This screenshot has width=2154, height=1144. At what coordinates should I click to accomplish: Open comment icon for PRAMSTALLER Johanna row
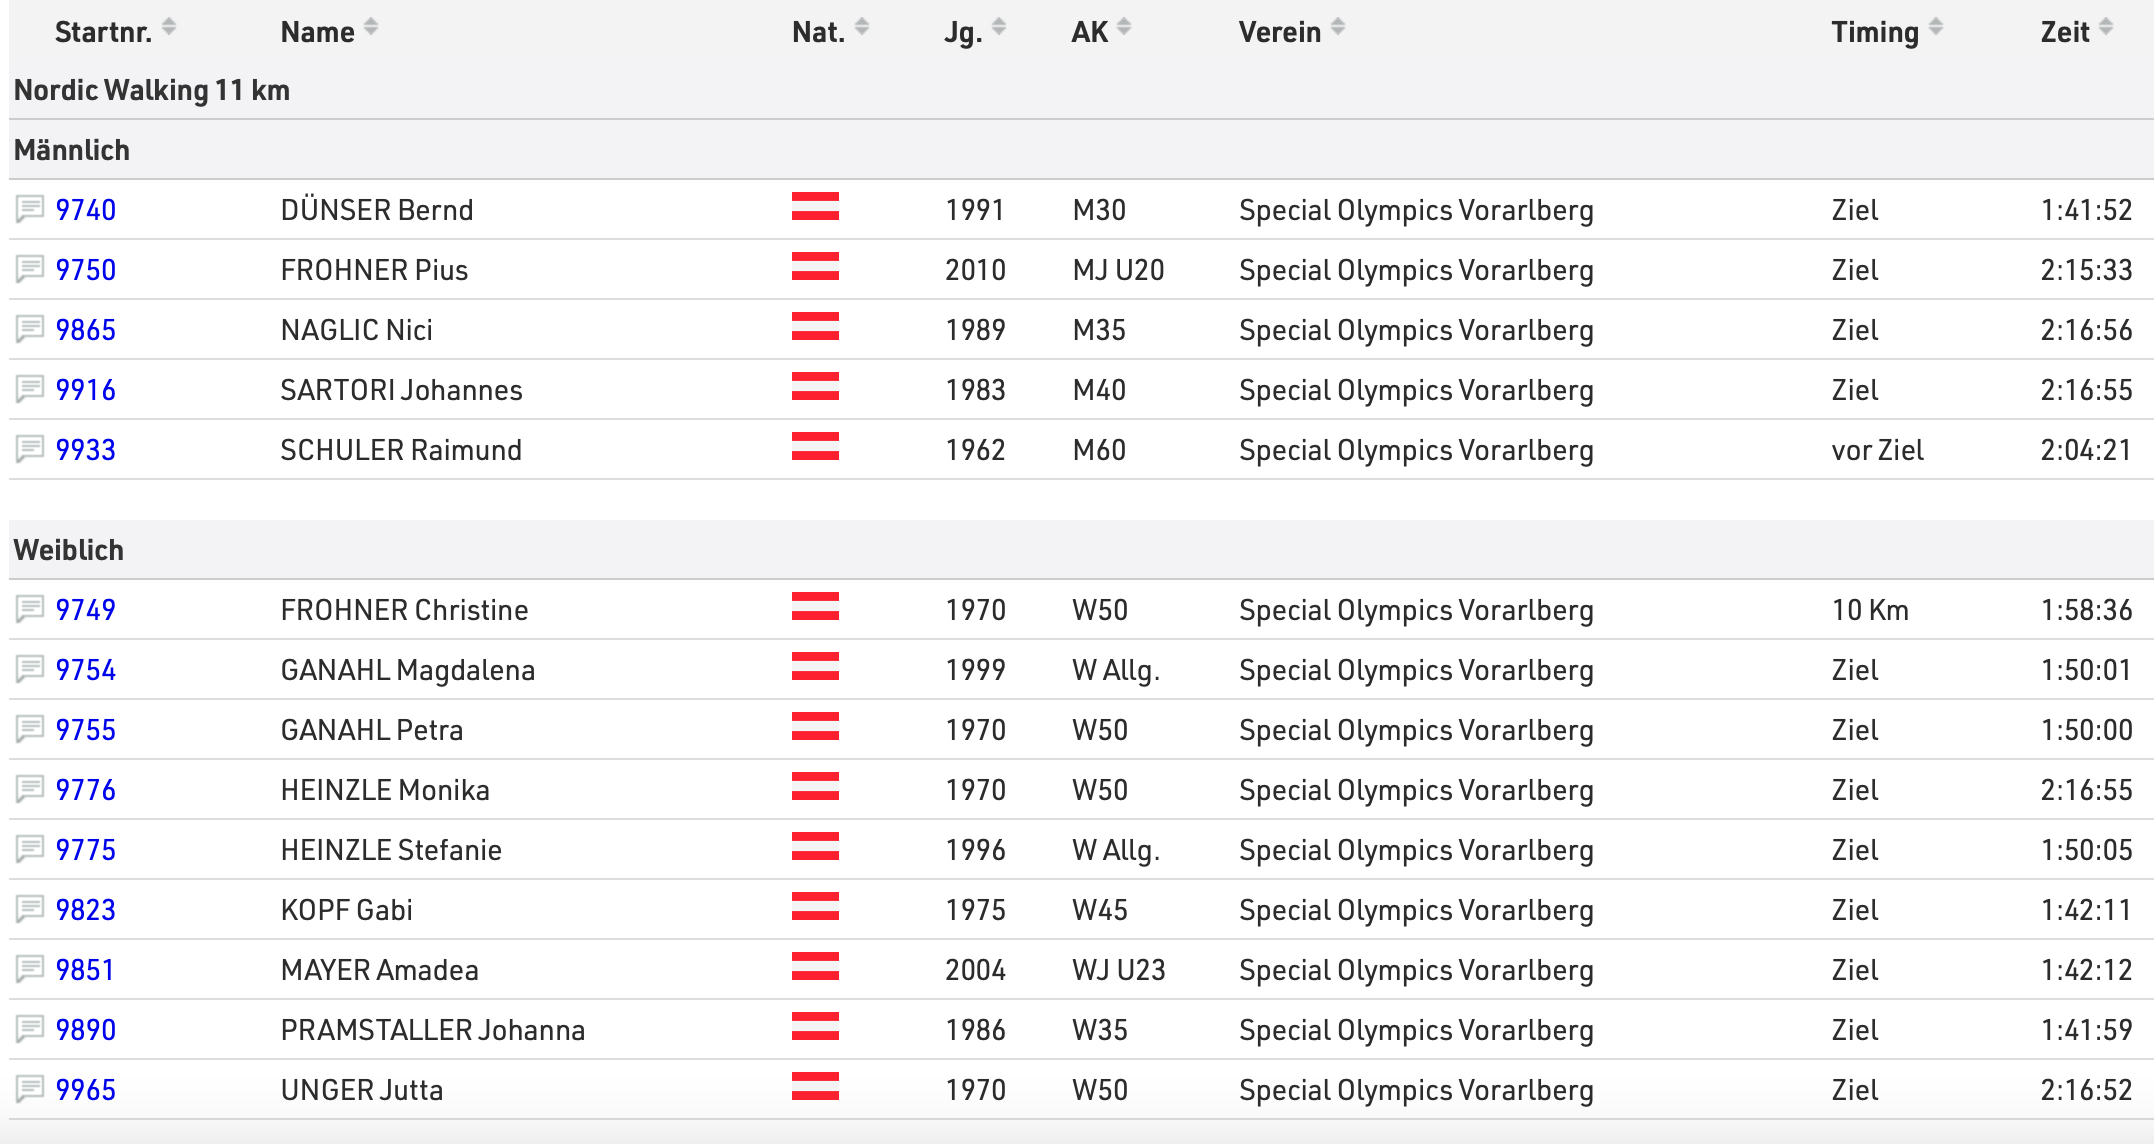click(x=30, y=1029)
